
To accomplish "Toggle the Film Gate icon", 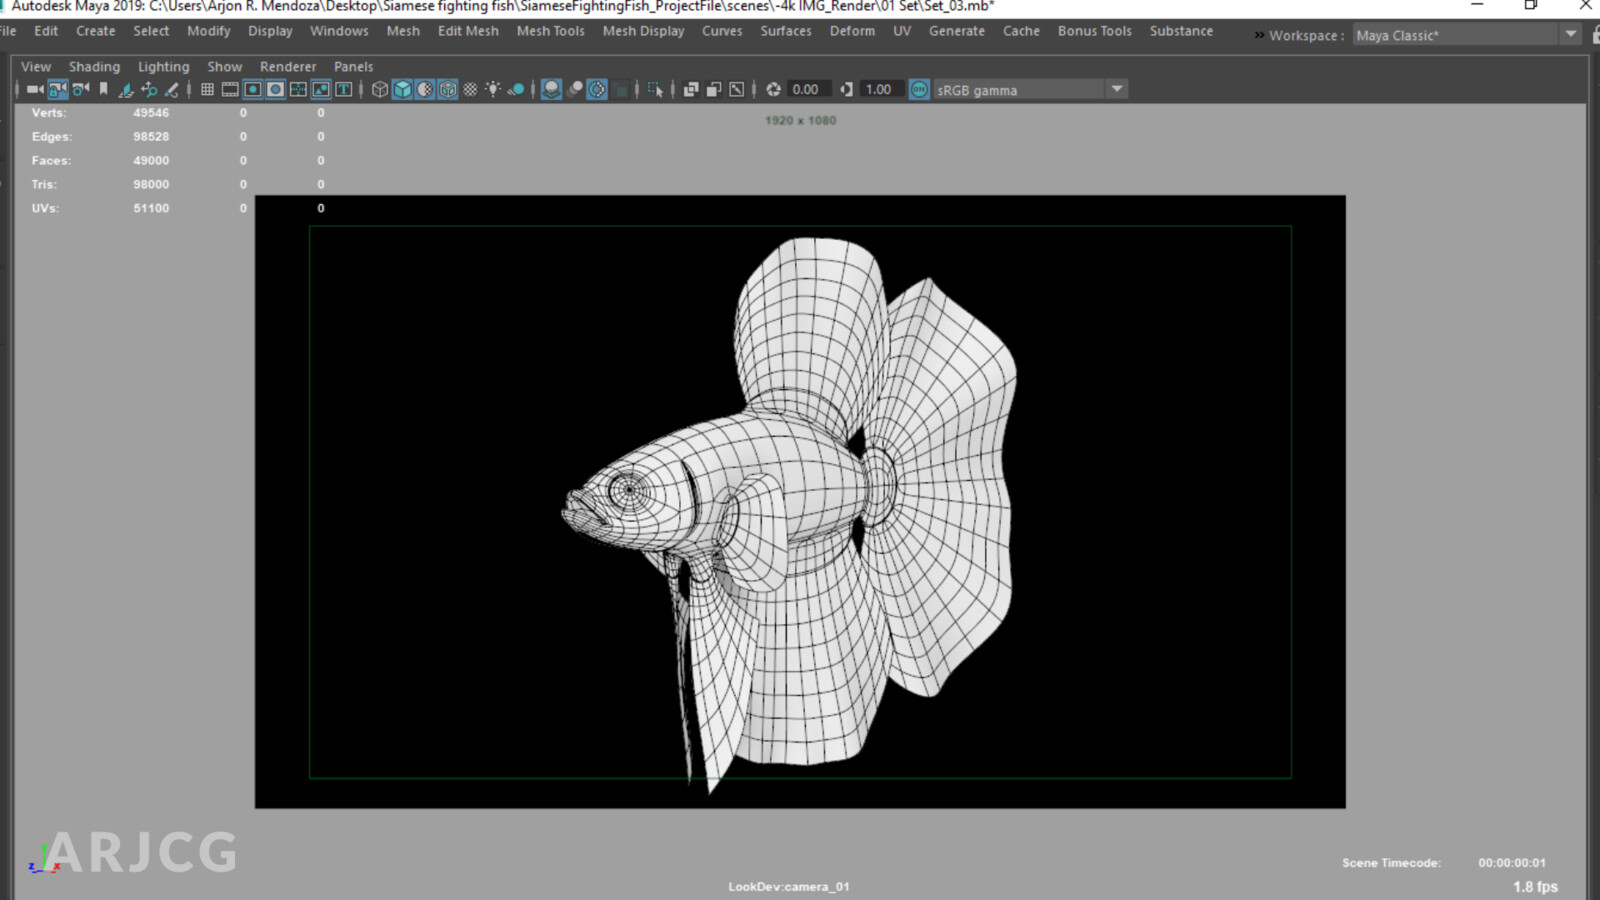I will (230, 89).
